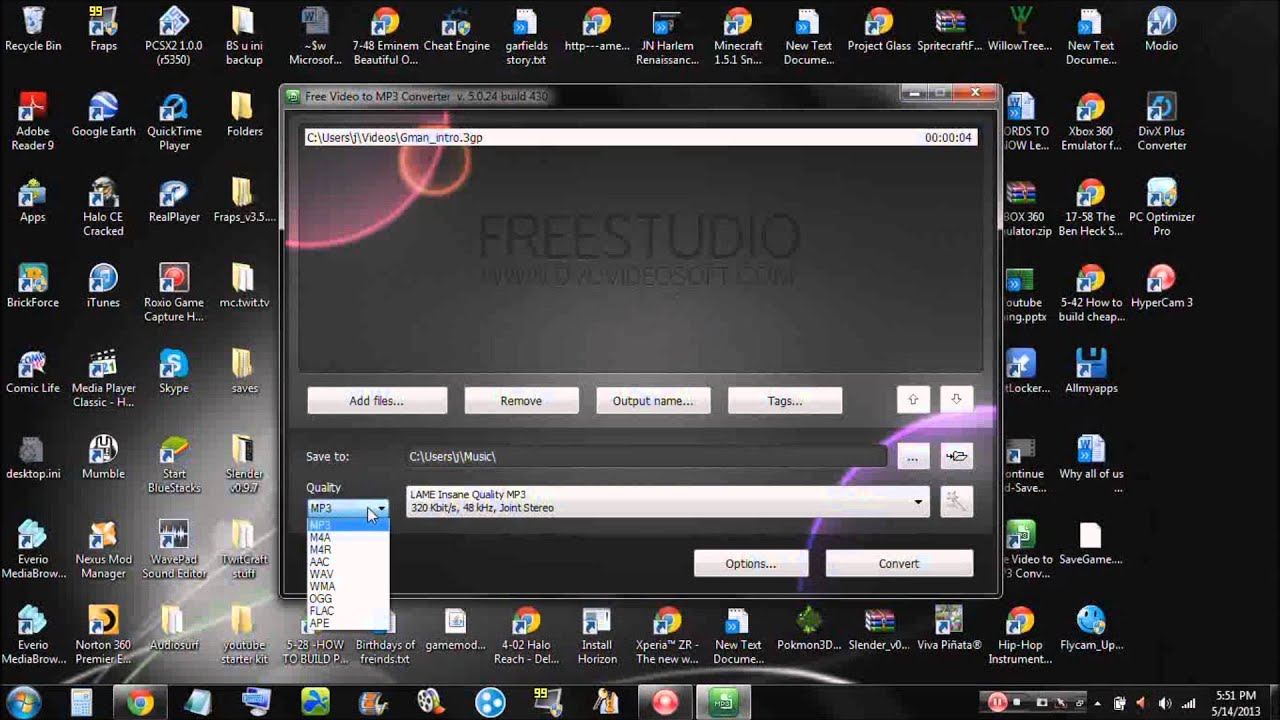Start conversion with the Convert button
The height and width of the screenshot is (720, 1280).
tap(899, 563)
